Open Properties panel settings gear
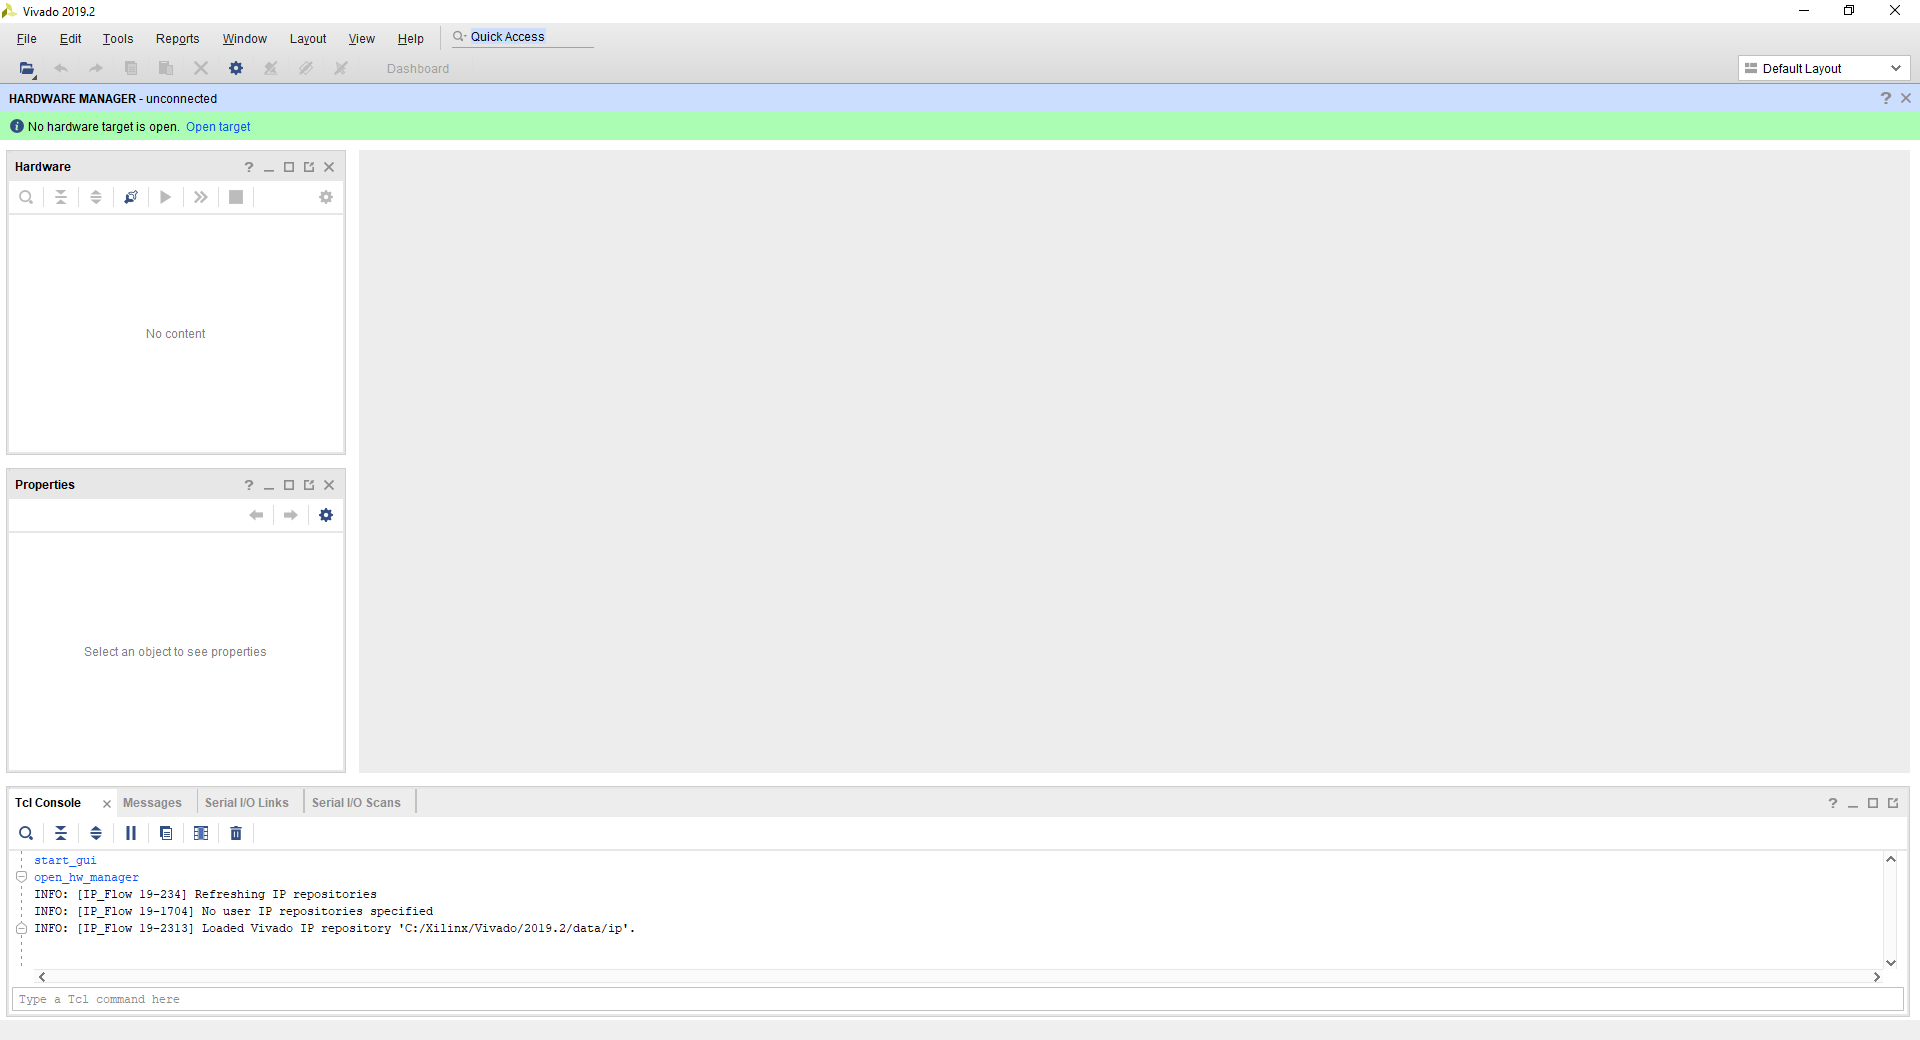1920x1040 pixels. [326, 515]
